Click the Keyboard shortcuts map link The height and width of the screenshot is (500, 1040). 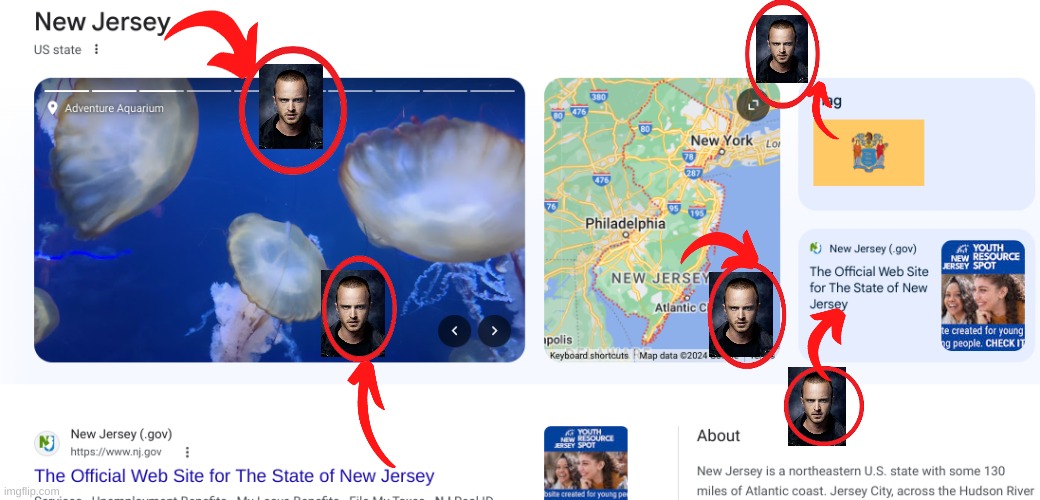pyautogui.click(x=589, y=356)
